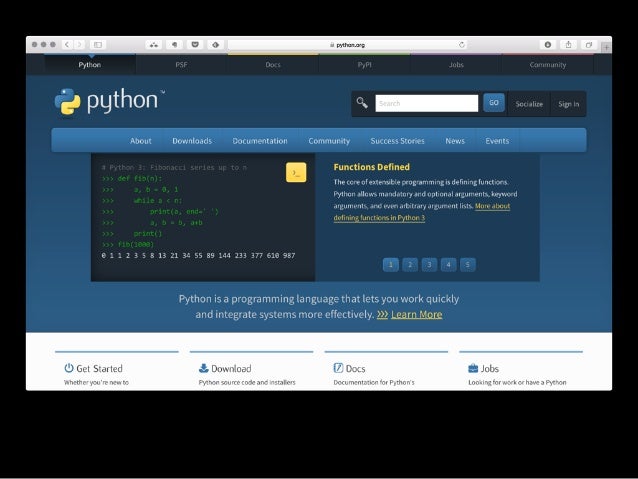Go forward with Safari's forward arrow
Screen dimensions: 638x479
[80, 45]
